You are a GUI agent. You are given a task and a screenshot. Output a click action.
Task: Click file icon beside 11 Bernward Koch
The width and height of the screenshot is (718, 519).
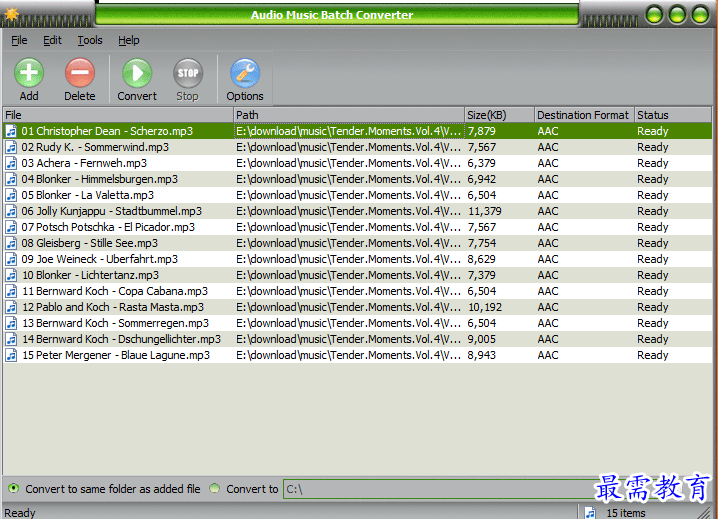pos(11,291)
